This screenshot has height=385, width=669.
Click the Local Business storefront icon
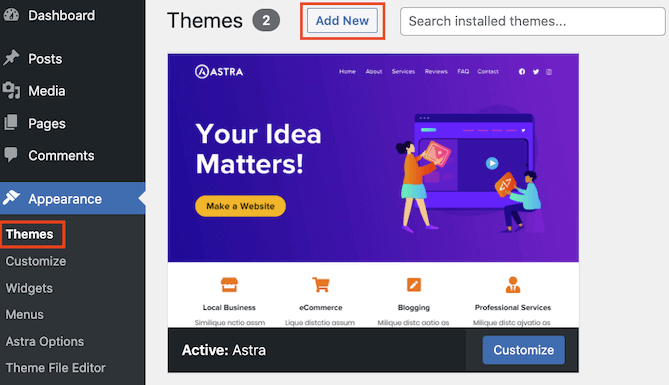(229, 285)
